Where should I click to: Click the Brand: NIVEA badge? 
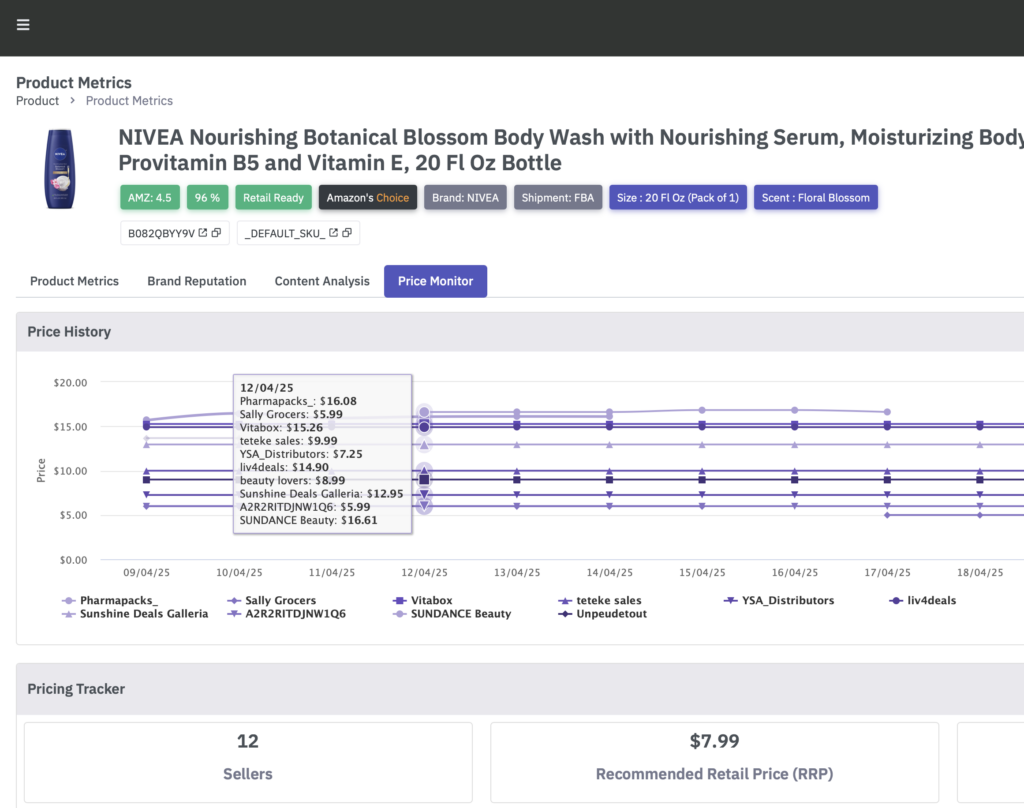[465, 197]
